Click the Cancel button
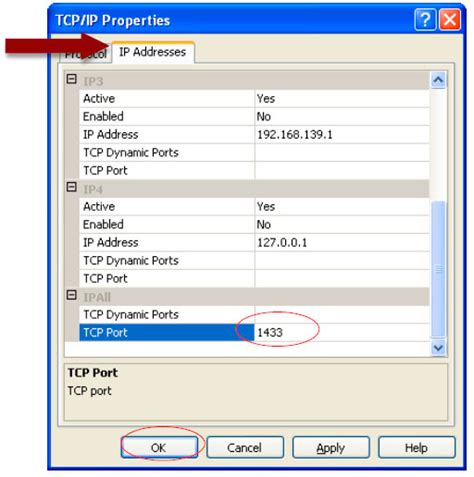This screenshot has width=474, height=477. [244, 448]
